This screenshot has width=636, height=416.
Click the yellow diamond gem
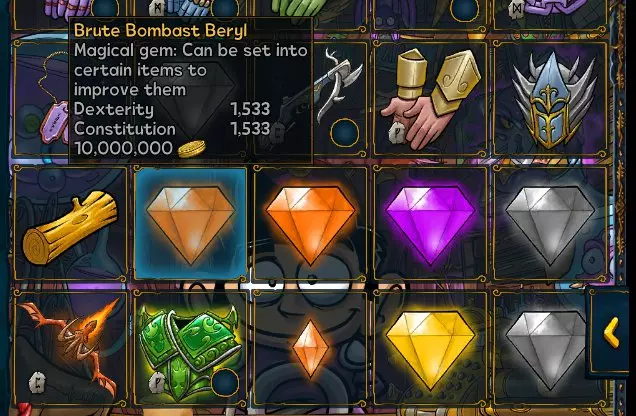pyautogui.click(x=430, y=350)
